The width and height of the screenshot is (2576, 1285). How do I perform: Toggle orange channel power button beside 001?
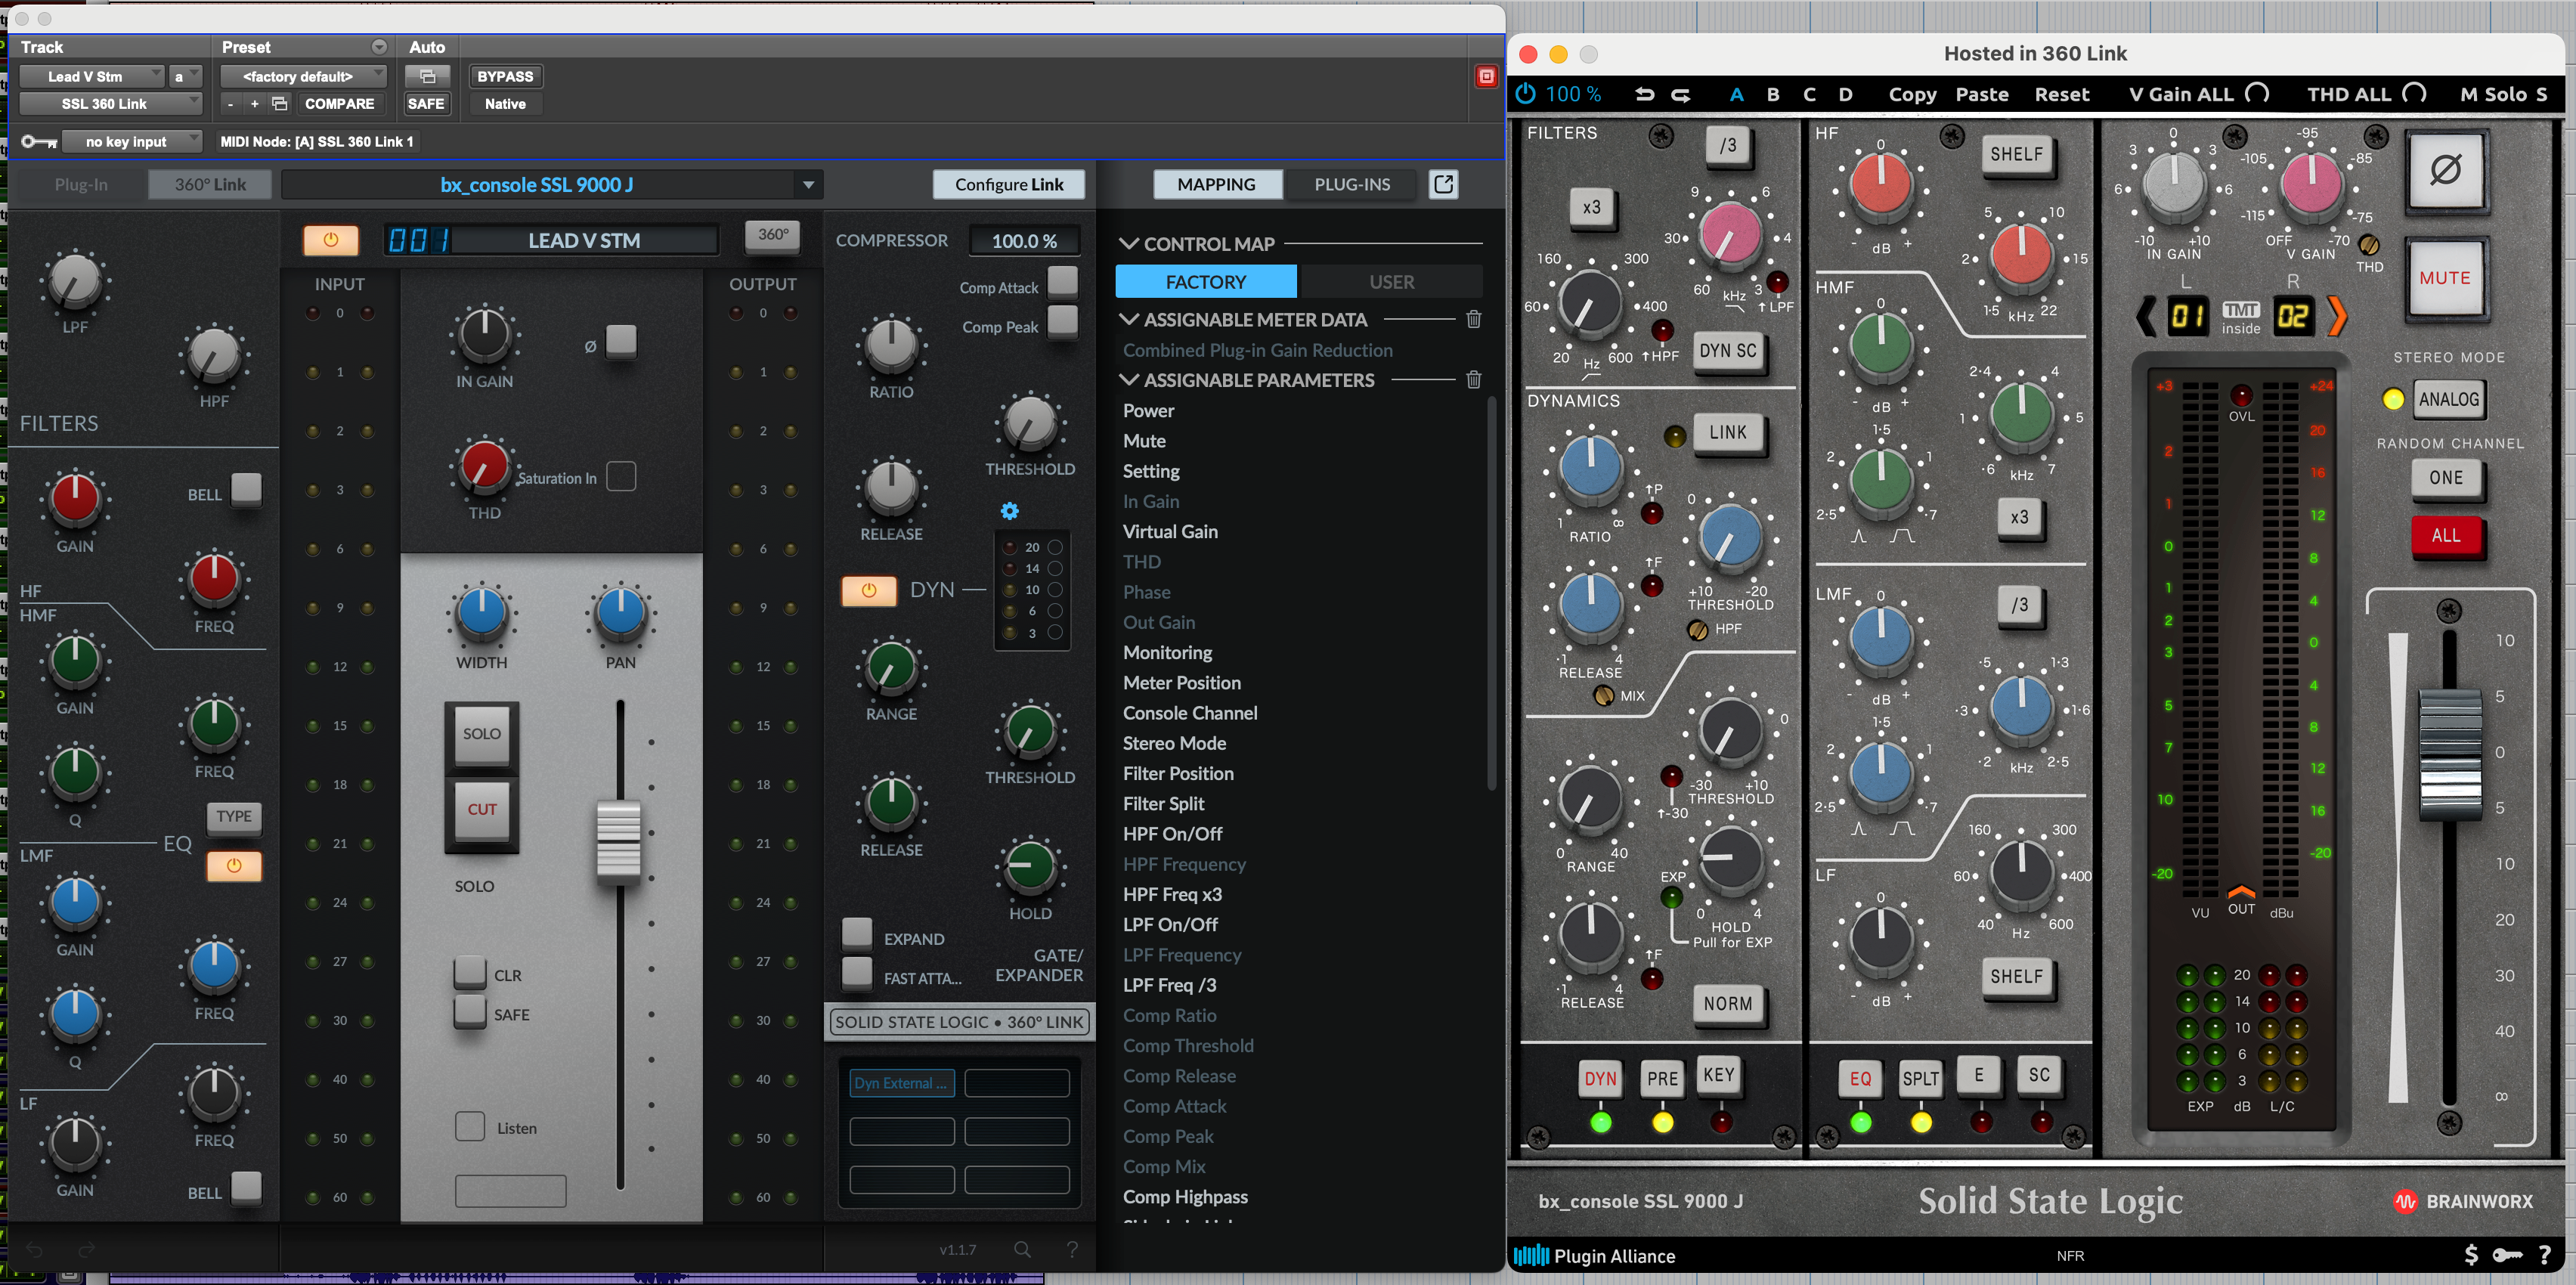(x=330, y=240)
